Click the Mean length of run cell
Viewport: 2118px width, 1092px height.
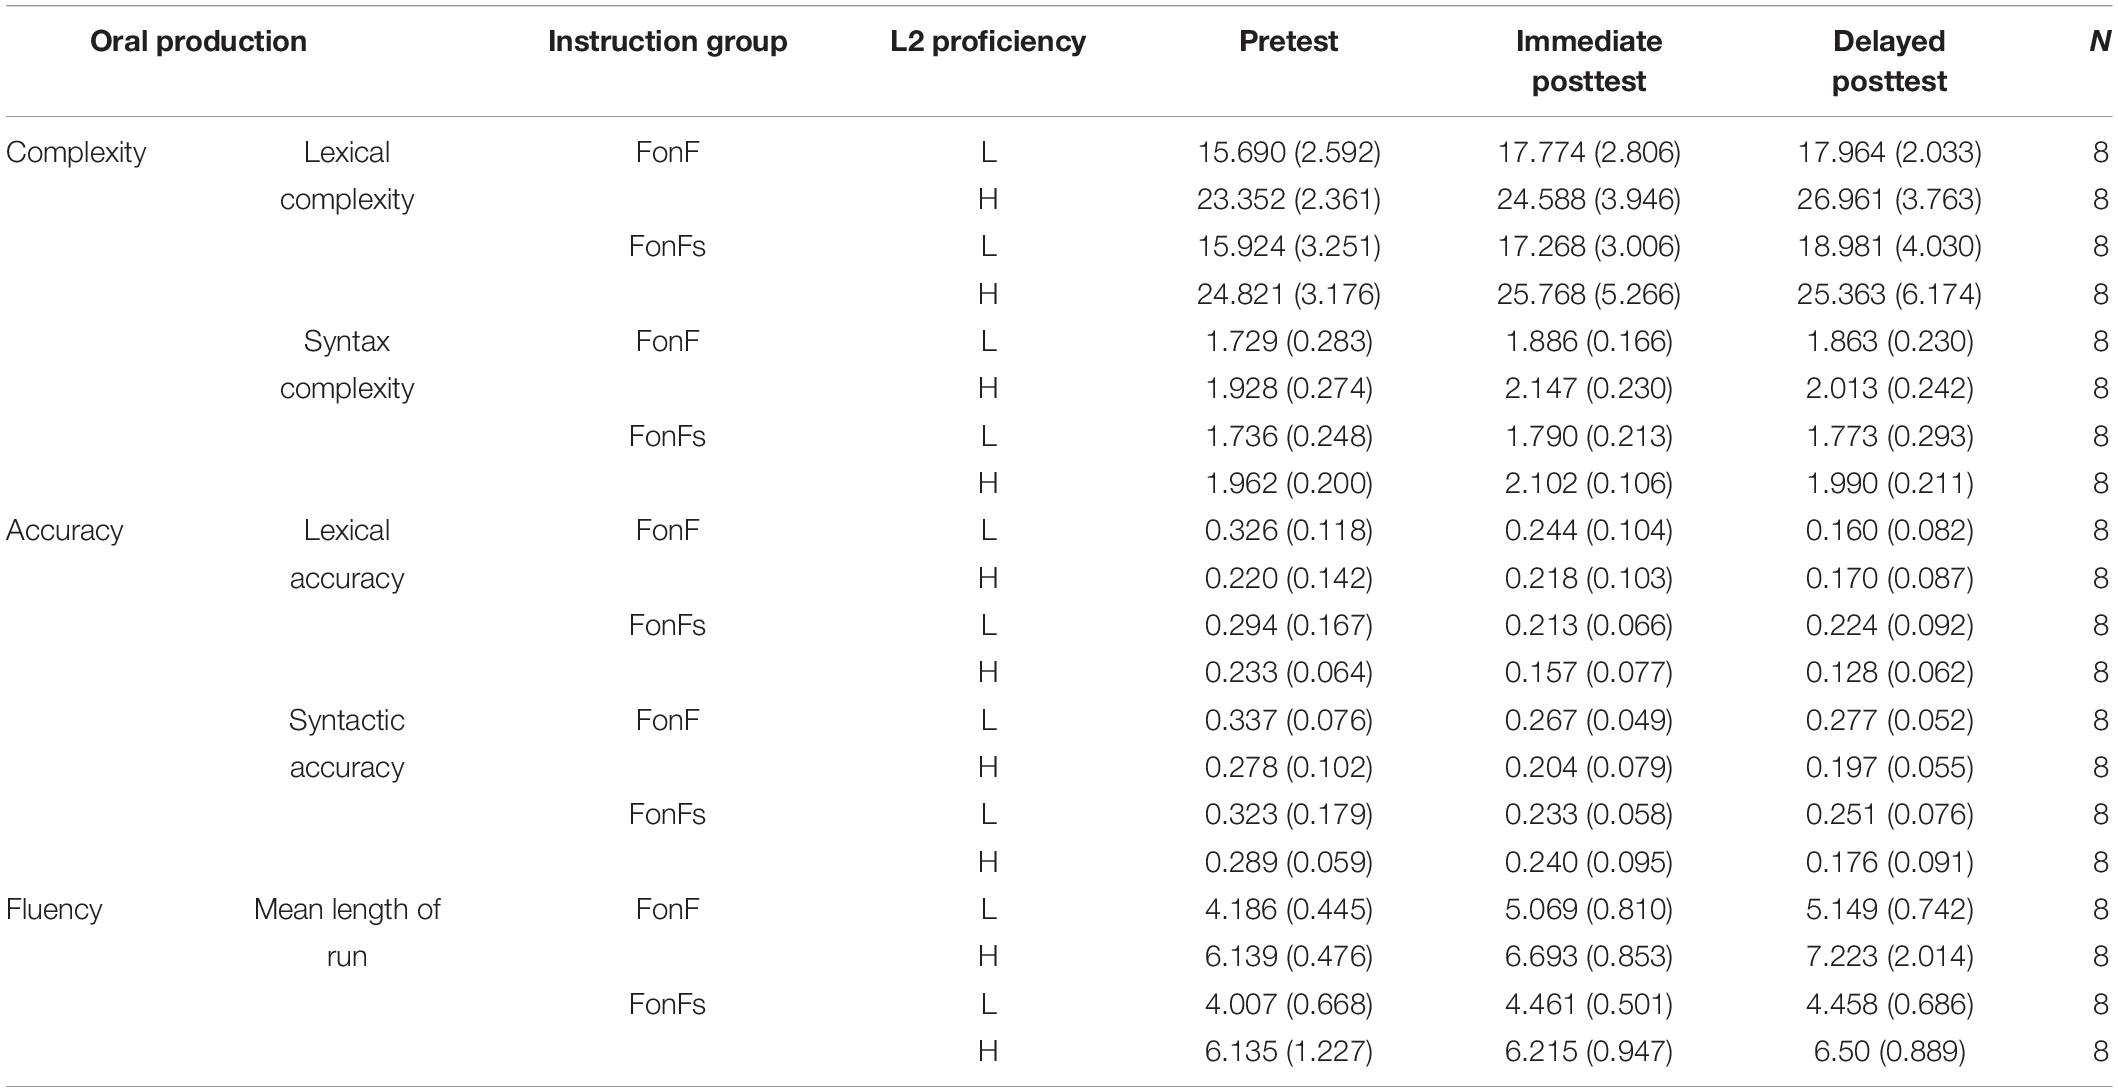(347, 932)
